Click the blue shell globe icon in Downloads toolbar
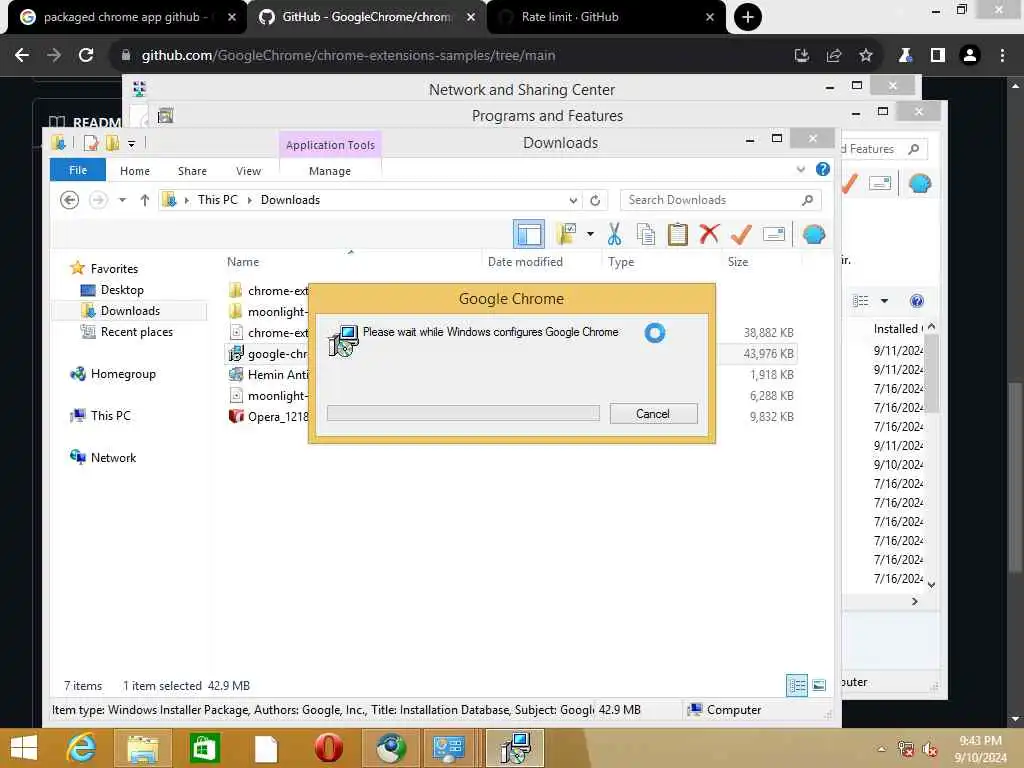This screenshot has width=1024, height=768. point(814,234)
